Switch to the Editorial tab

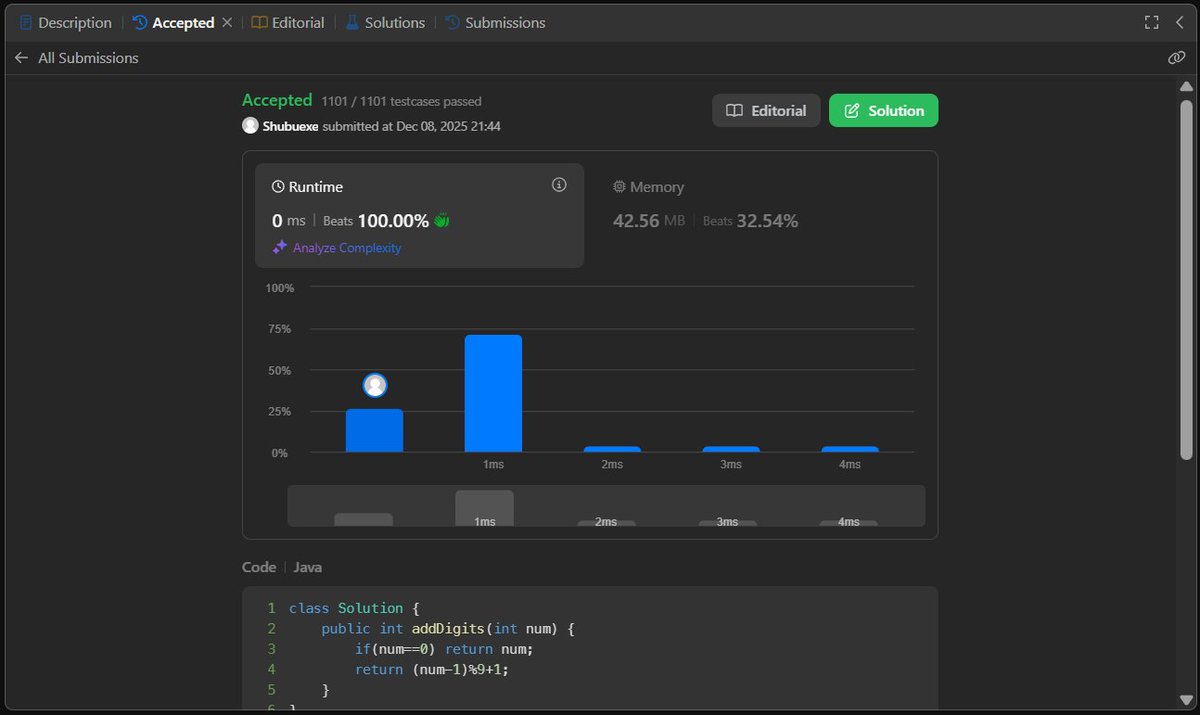288,22
